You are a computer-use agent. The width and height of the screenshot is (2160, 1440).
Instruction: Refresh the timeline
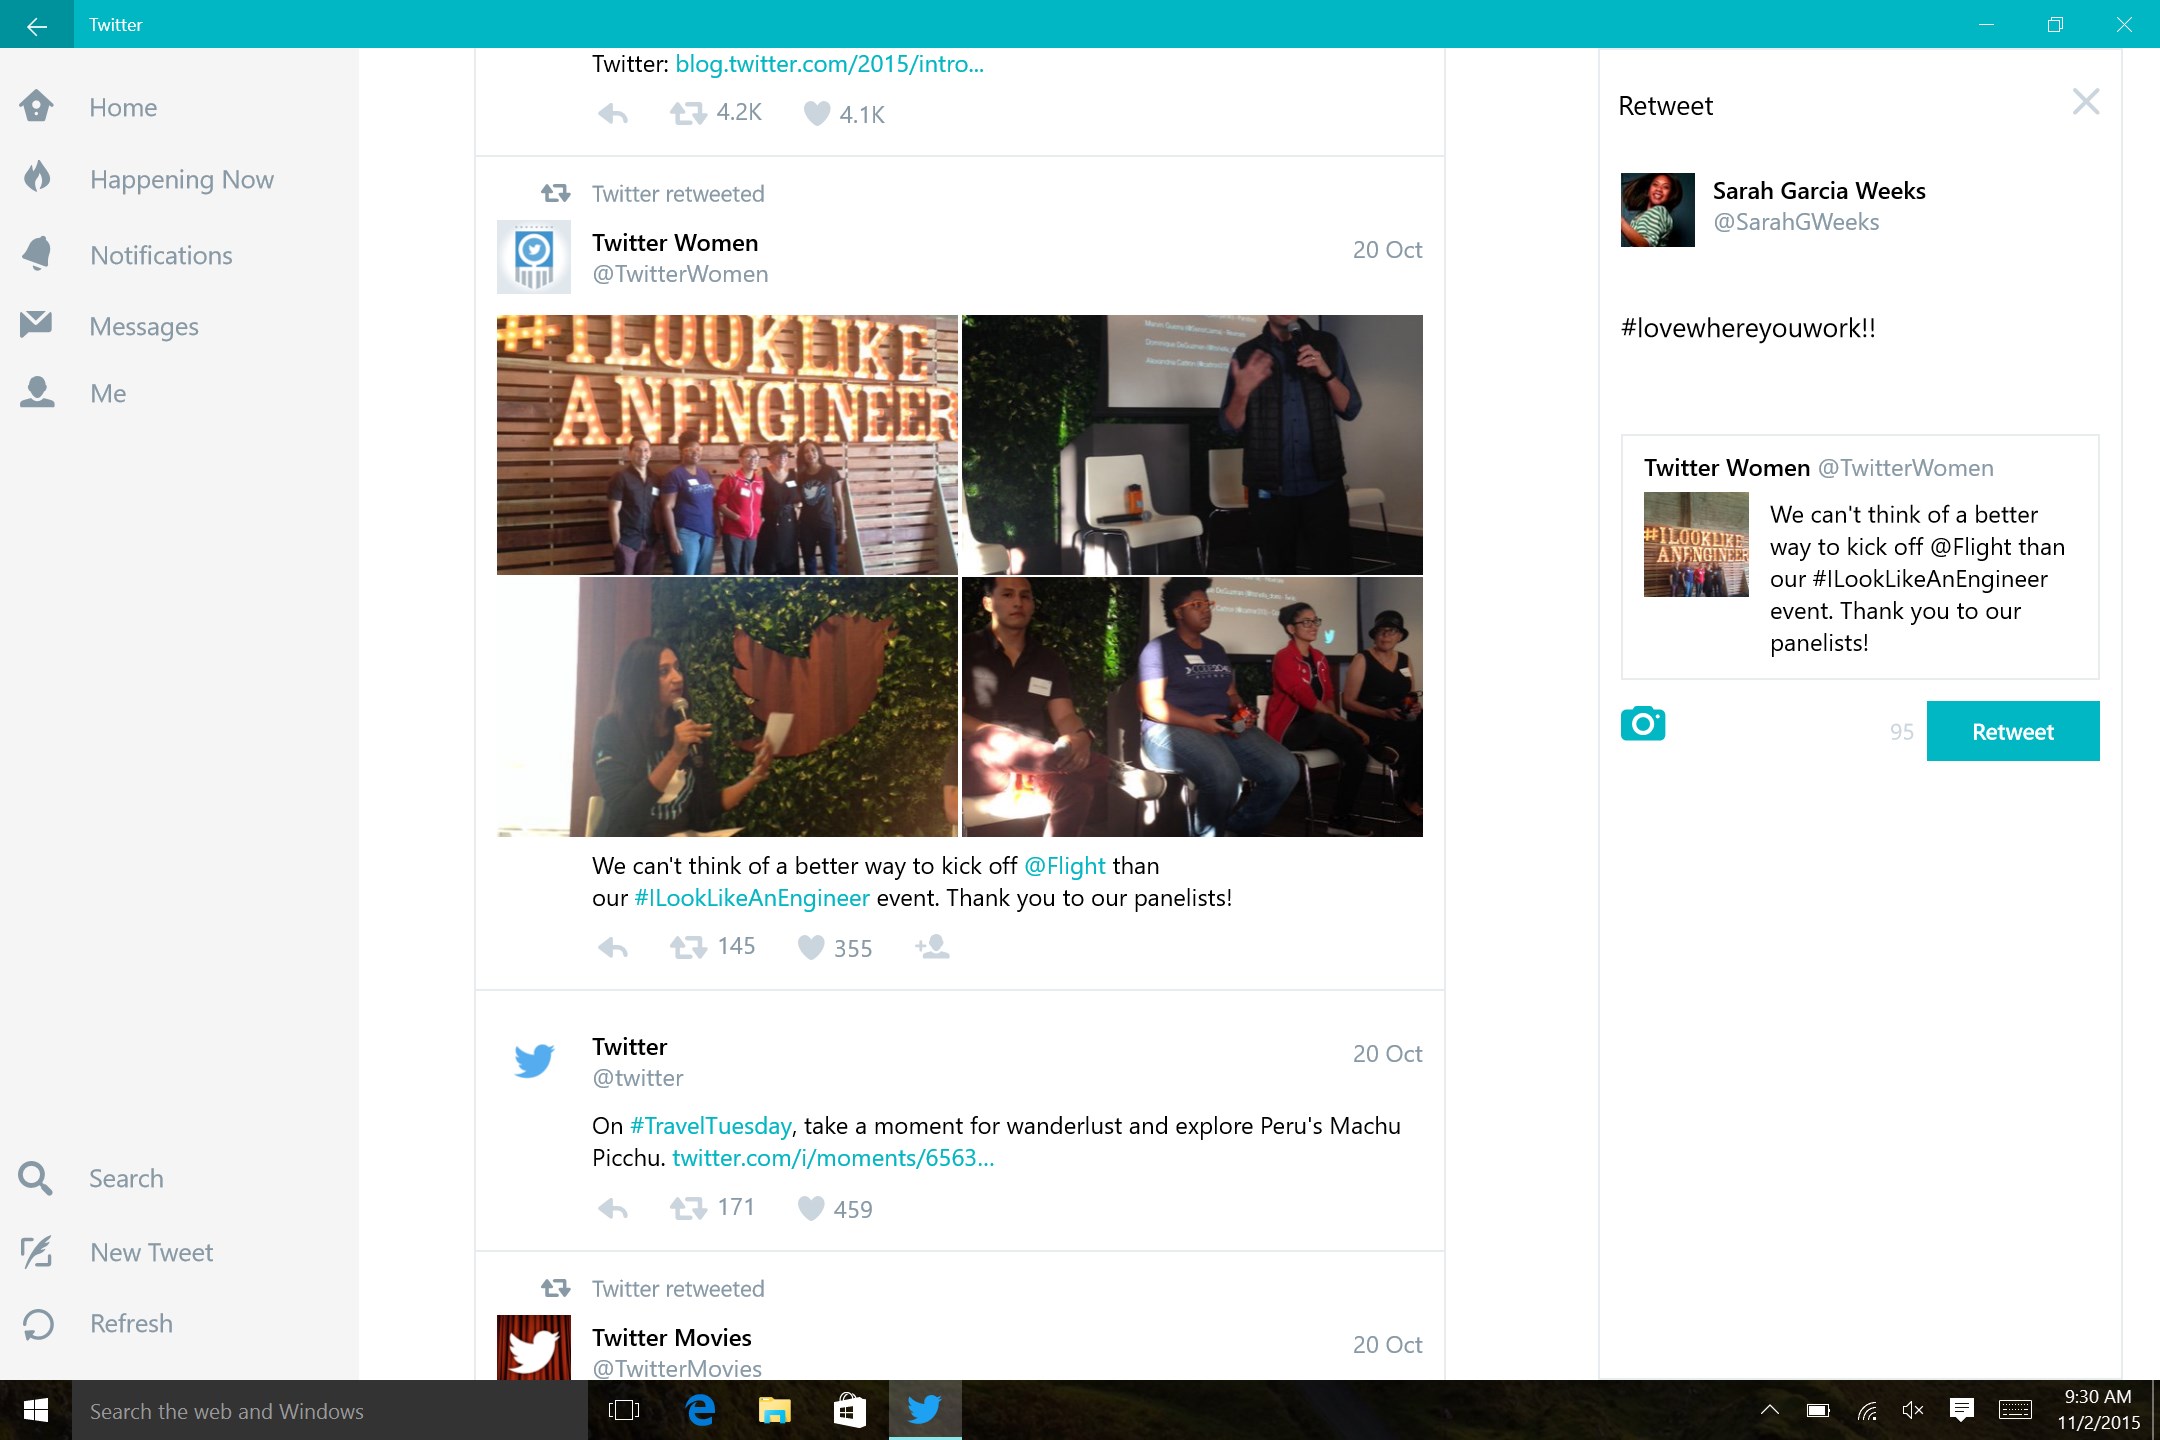click(130, 1323)
